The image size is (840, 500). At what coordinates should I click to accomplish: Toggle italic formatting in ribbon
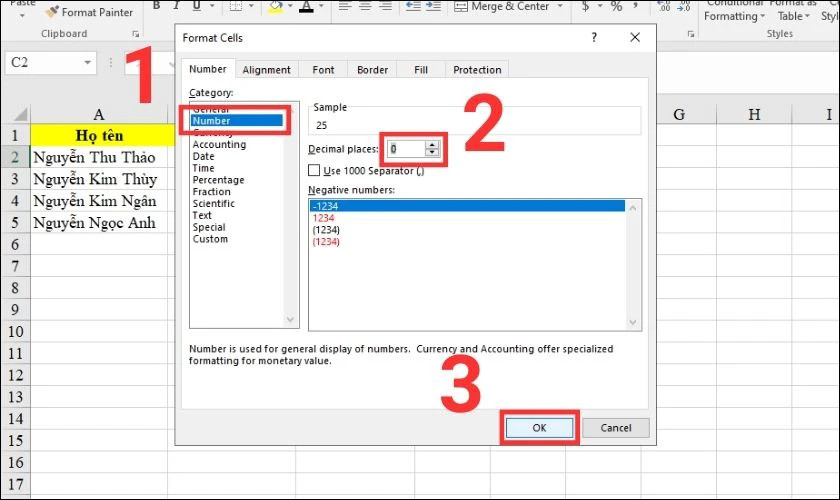[x=176, y=5]
